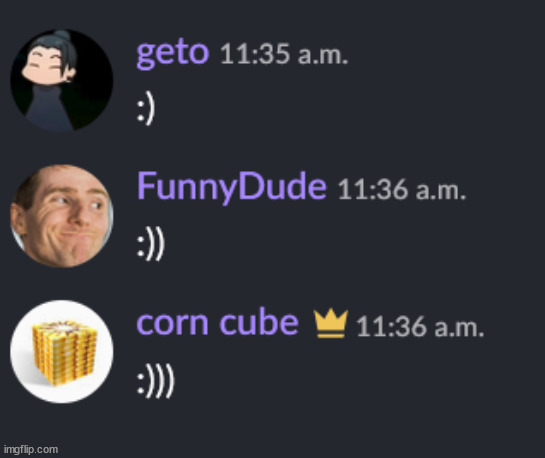Click the word cube in corn cube
The image size is (545, 458).
pyautogui.click(x=259, y=322)
